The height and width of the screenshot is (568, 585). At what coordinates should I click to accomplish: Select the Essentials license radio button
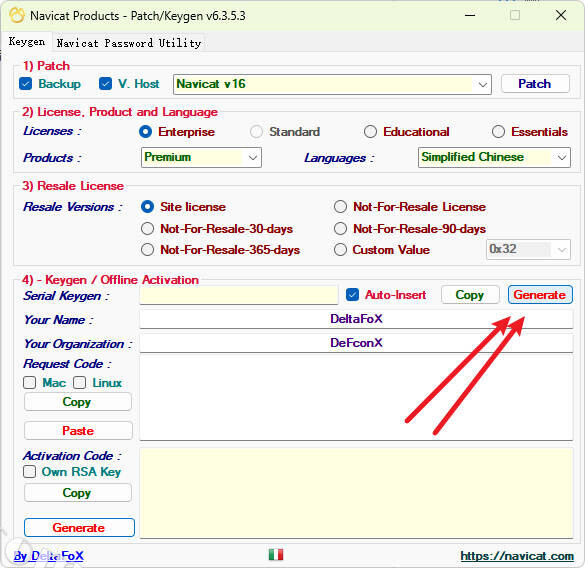498,132
